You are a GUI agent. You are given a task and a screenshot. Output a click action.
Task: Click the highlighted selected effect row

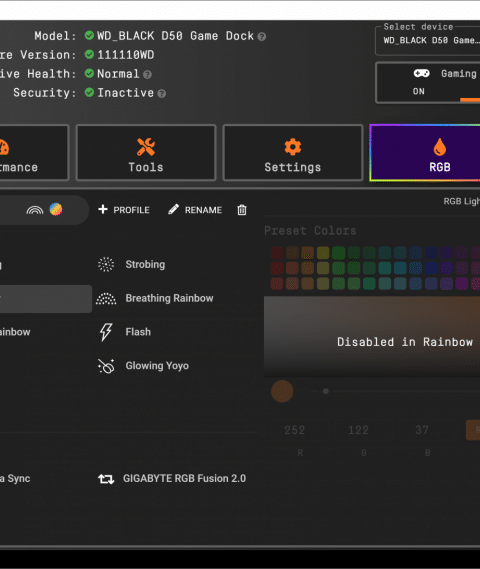(x=46, y=299)
